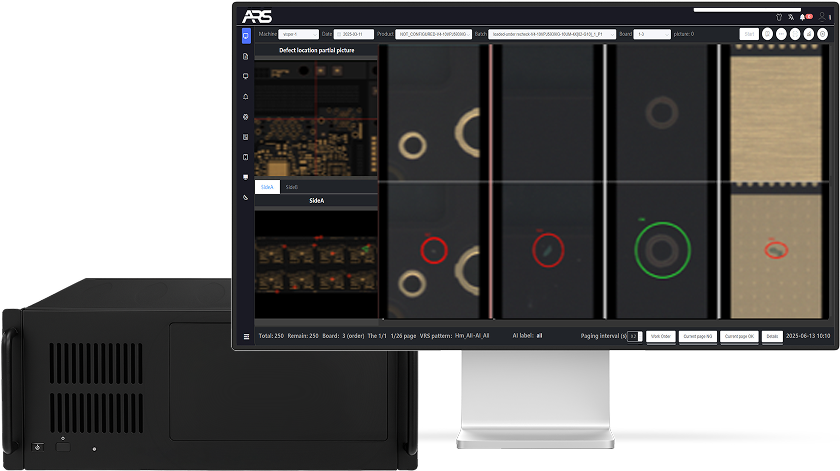The height and width of the screenshot is (471, 840).
Task: Open the Machine dropdown
Action: point(298,34)
